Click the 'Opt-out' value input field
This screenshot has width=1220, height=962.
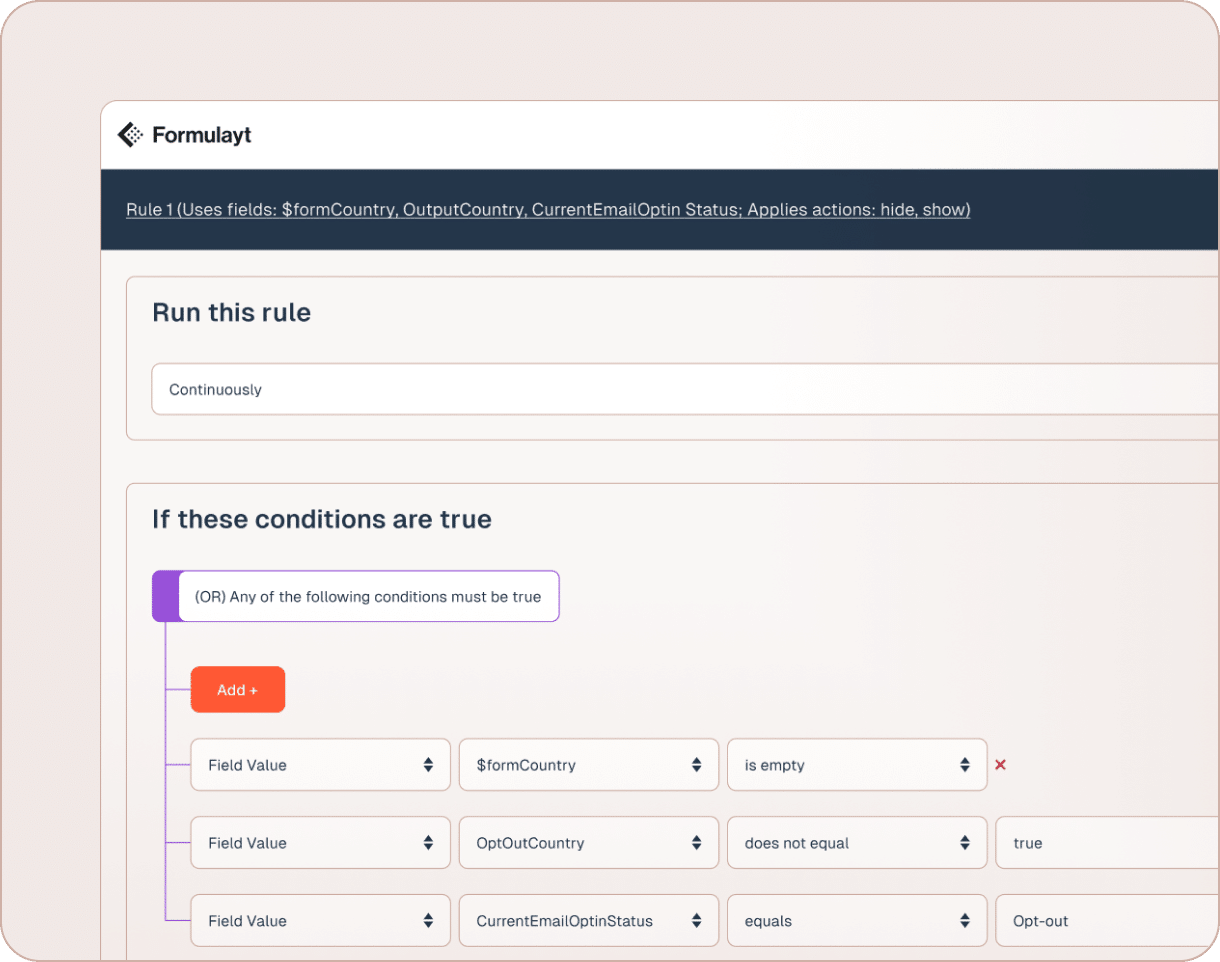tap(1105, 921)
